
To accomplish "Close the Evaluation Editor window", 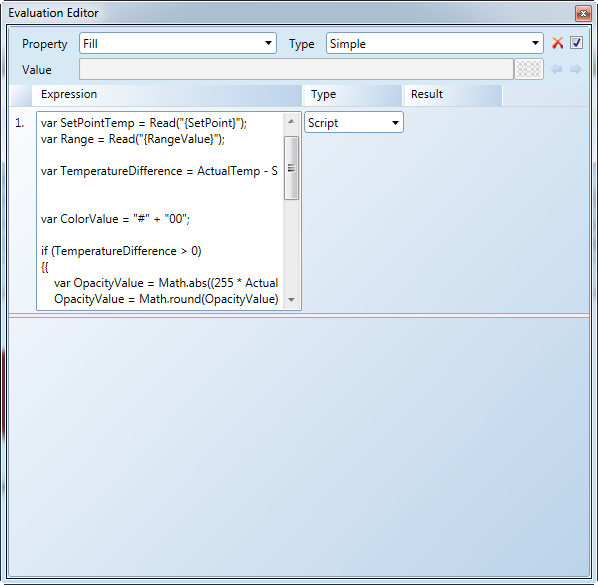I will click(583, 13).
